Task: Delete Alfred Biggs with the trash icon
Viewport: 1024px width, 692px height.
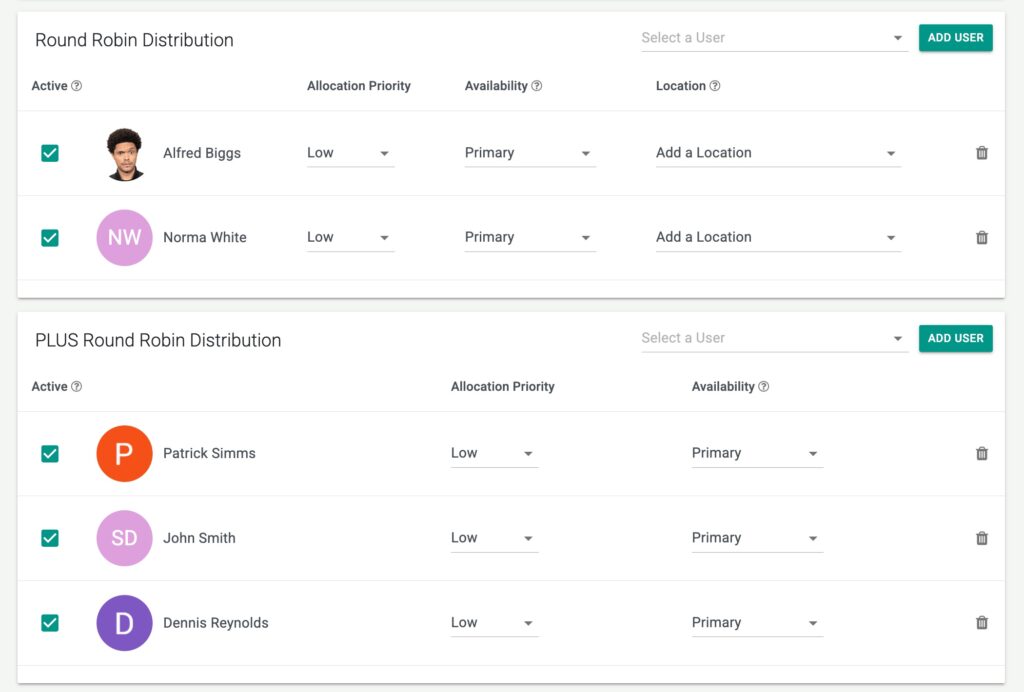Action: [x=981, y=153]
